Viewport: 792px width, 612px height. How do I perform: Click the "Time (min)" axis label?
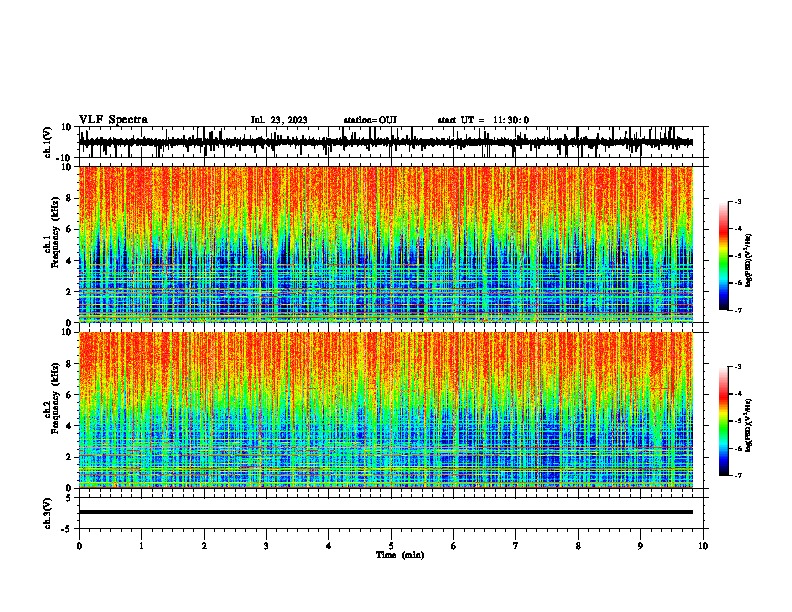pos(400,555)
